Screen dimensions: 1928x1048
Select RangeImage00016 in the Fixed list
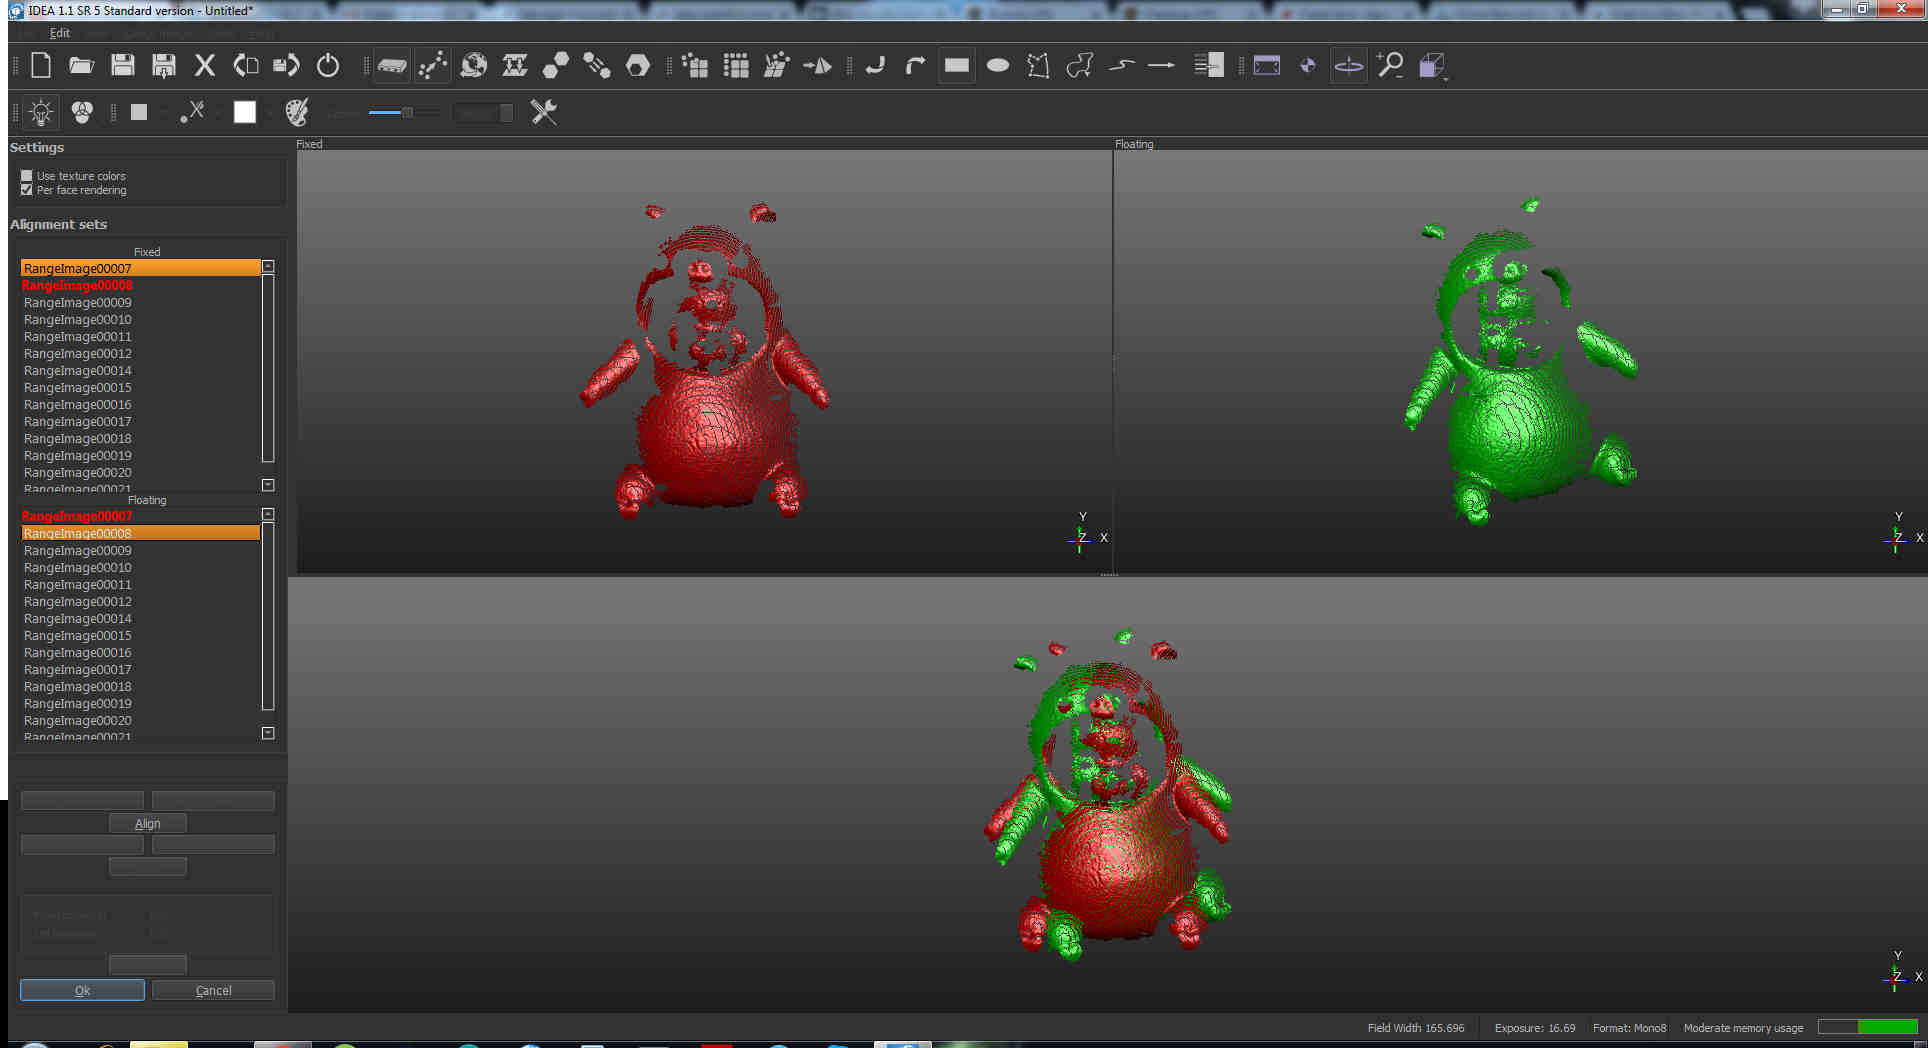(x=140, y=404)
